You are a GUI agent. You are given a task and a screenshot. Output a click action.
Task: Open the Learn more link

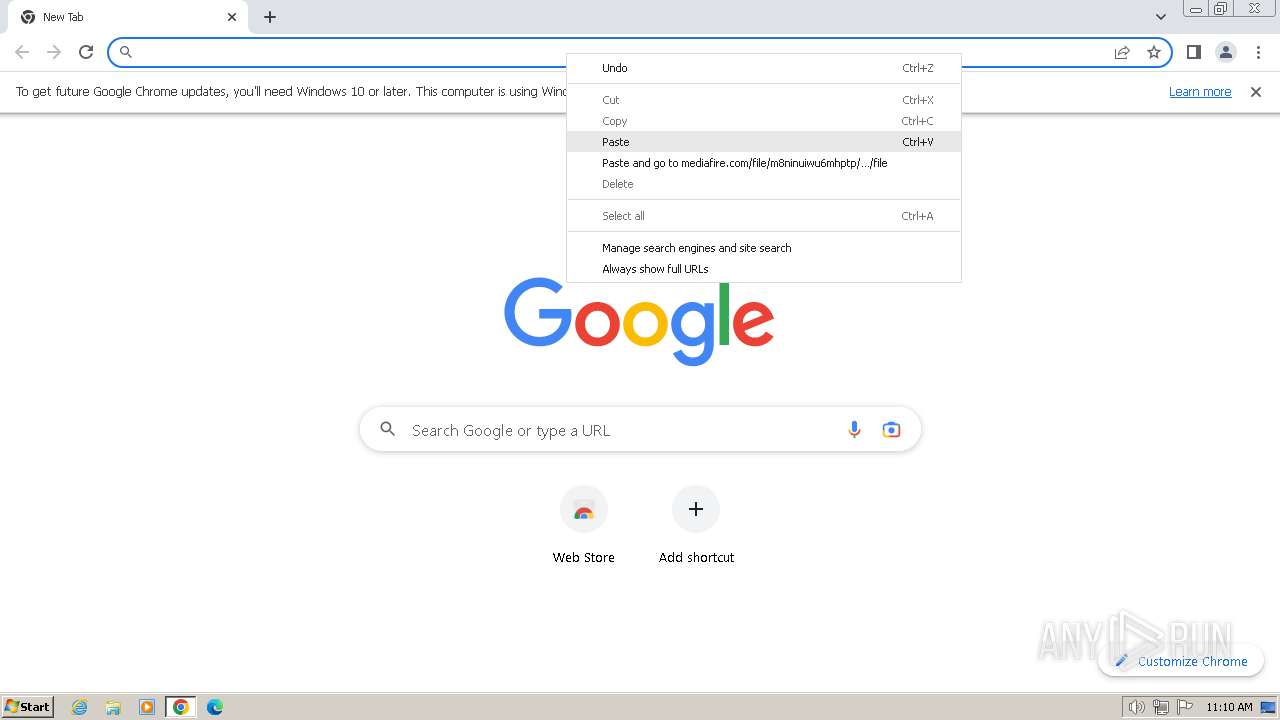[1200, 92]
